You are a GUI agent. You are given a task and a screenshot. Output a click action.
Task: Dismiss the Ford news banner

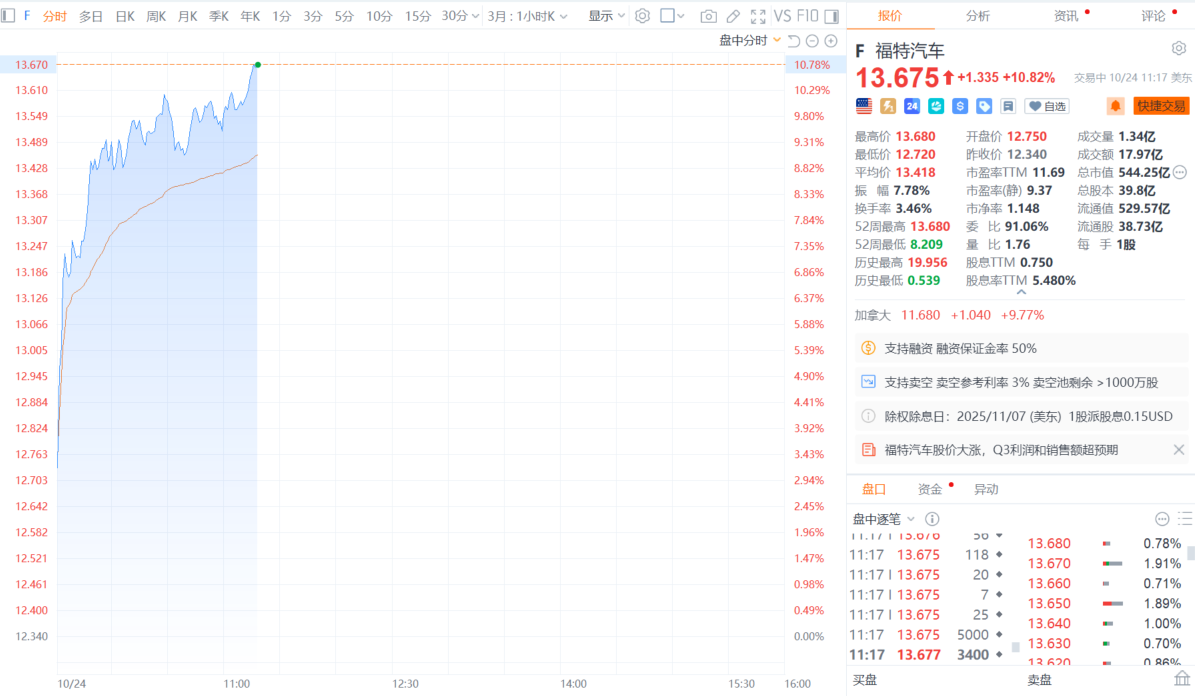pyautogui.click(x=1179, y=450)
